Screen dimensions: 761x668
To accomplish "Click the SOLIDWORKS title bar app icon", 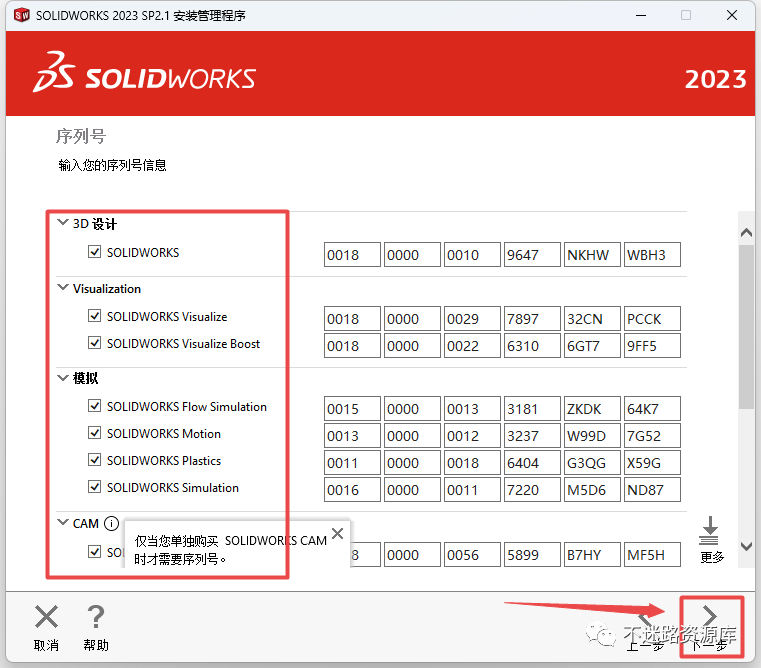I will pyautogui.click(x=22, y=15).
